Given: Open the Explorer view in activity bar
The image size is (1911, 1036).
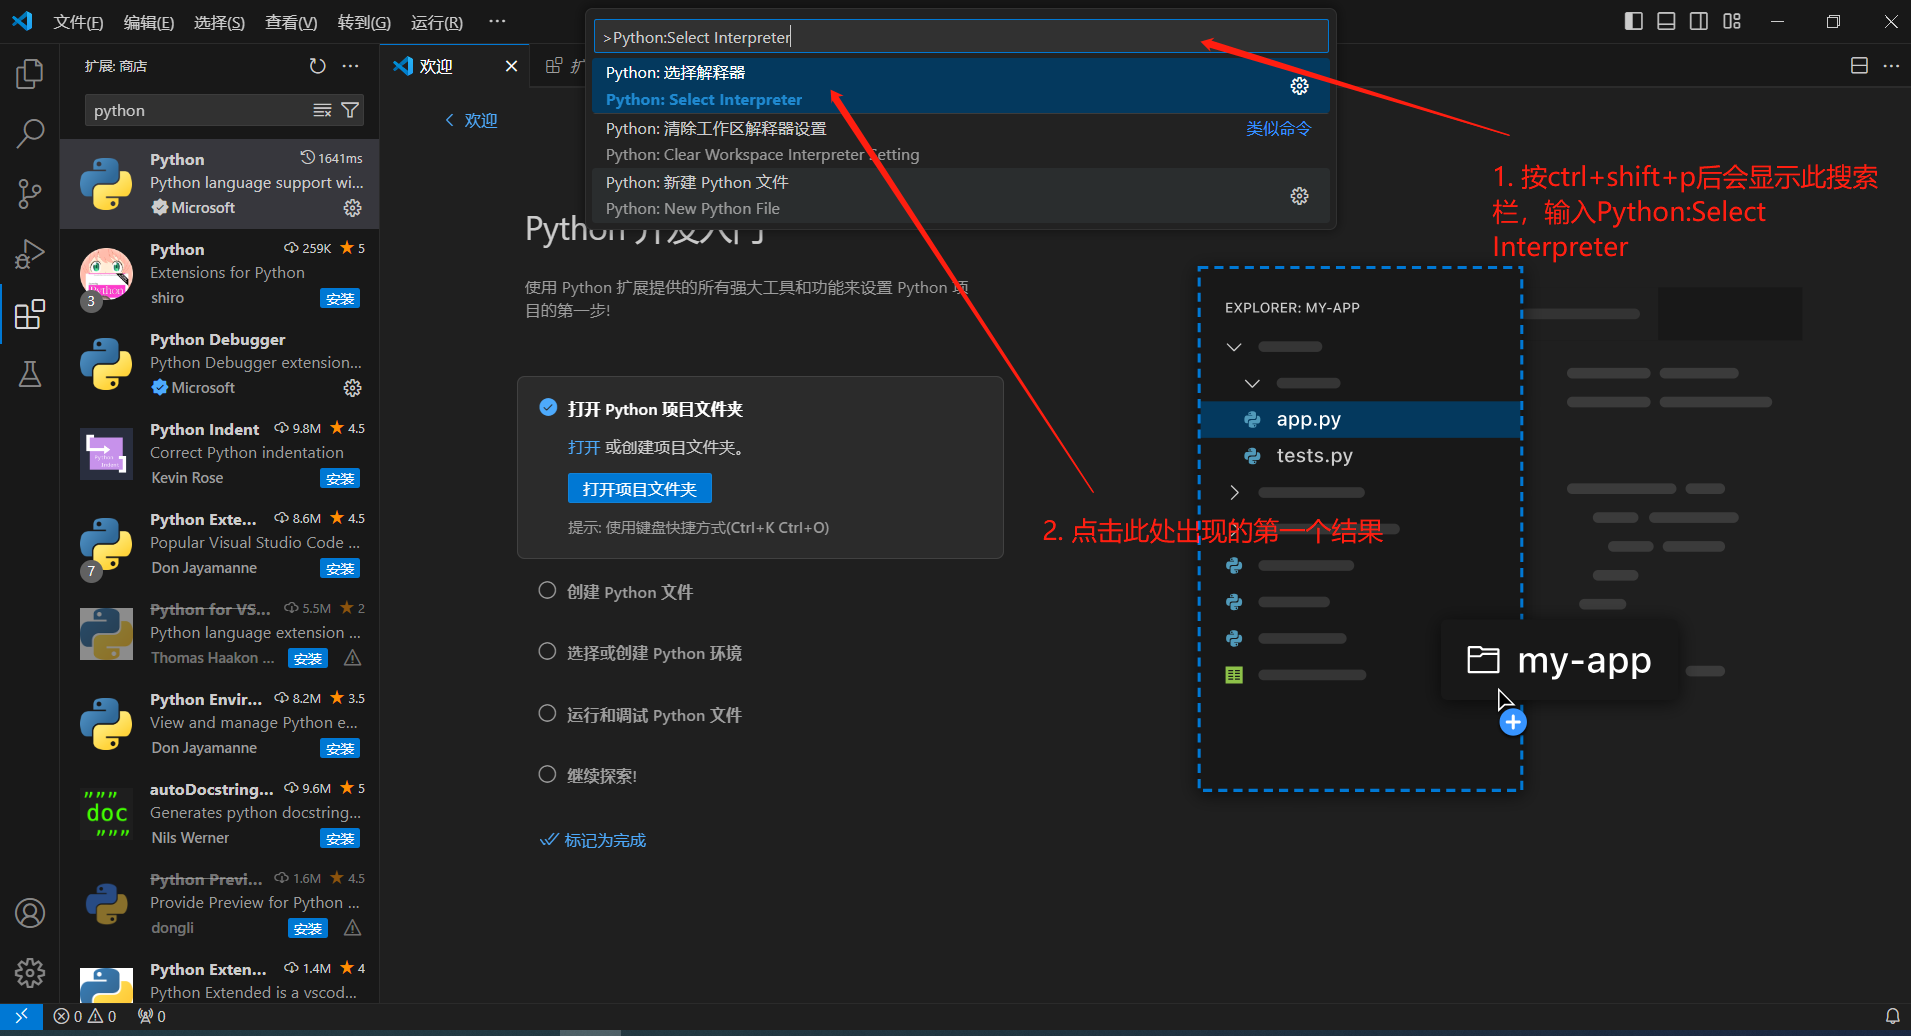Looking at the screenshot, I should (x=30, y=74).
